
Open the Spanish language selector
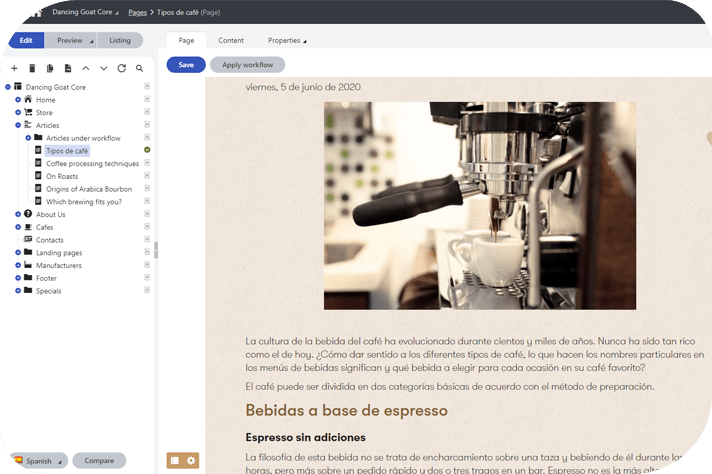click(39, 461)
